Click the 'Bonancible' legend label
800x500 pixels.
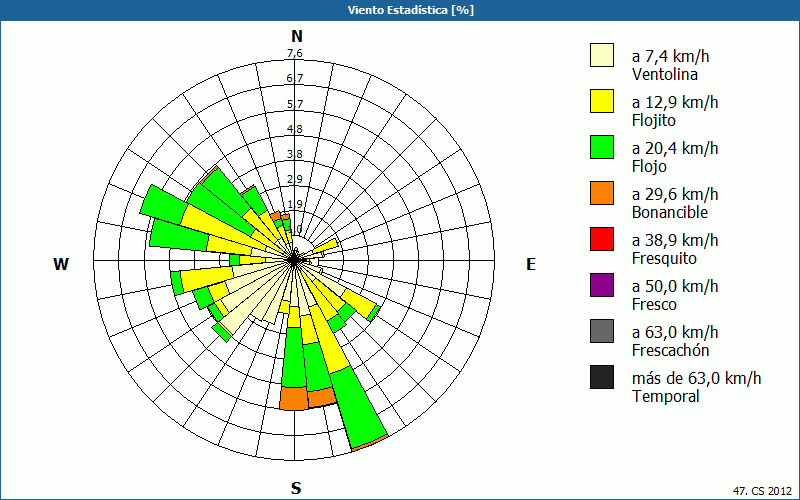[x=670, y=212]
